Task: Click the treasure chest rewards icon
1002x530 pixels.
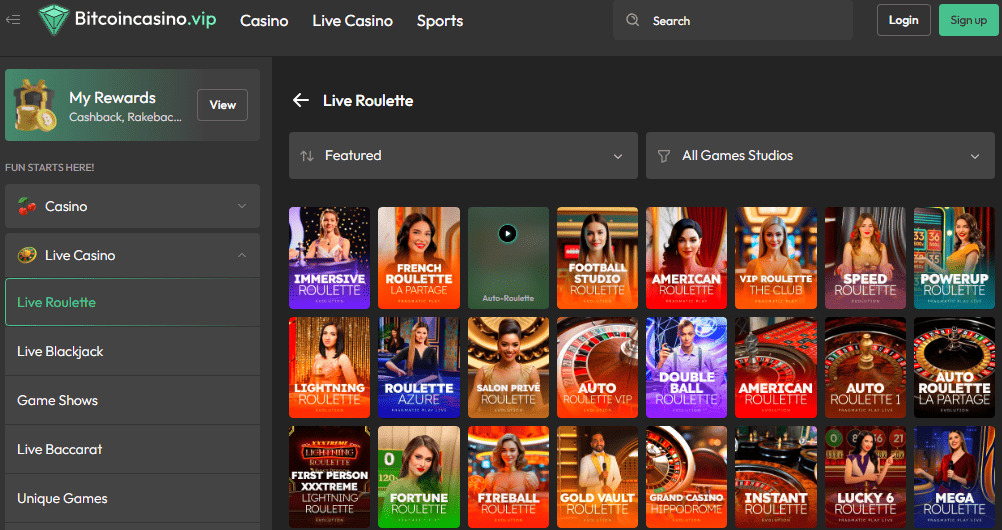Action: (x=35, y=105)
